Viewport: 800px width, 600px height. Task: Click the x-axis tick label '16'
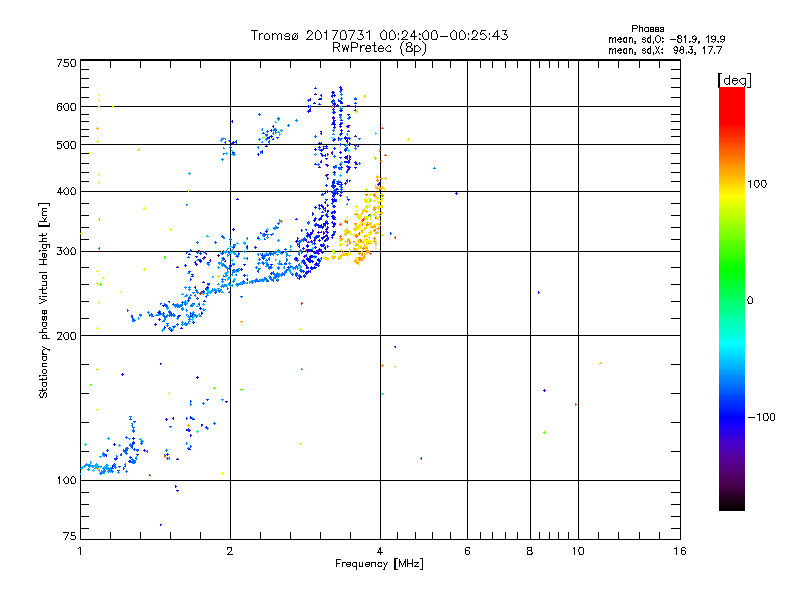tap(680, 551)
